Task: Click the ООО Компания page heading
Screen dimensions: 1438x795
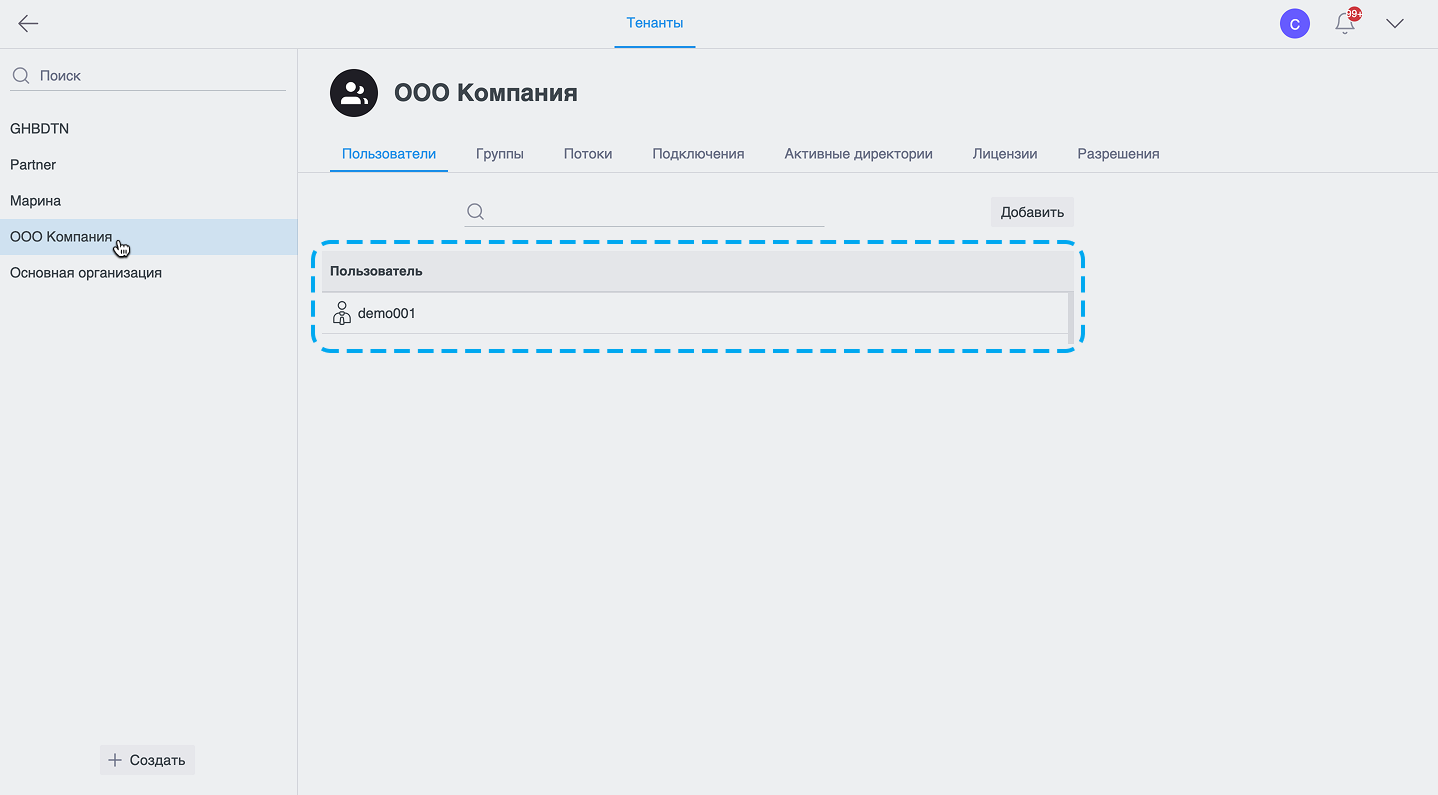Action: tap(486, 93)
